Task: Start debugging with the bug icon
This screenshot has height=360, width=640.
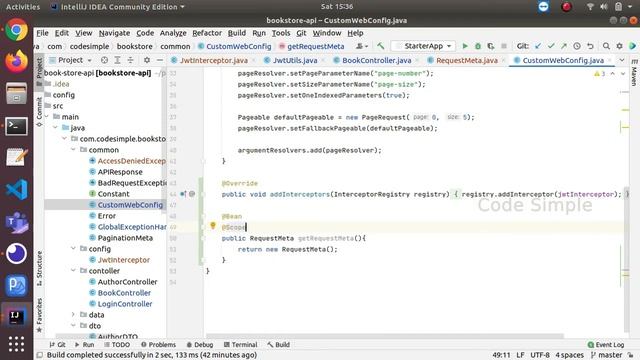Action: tap(478, 46)
